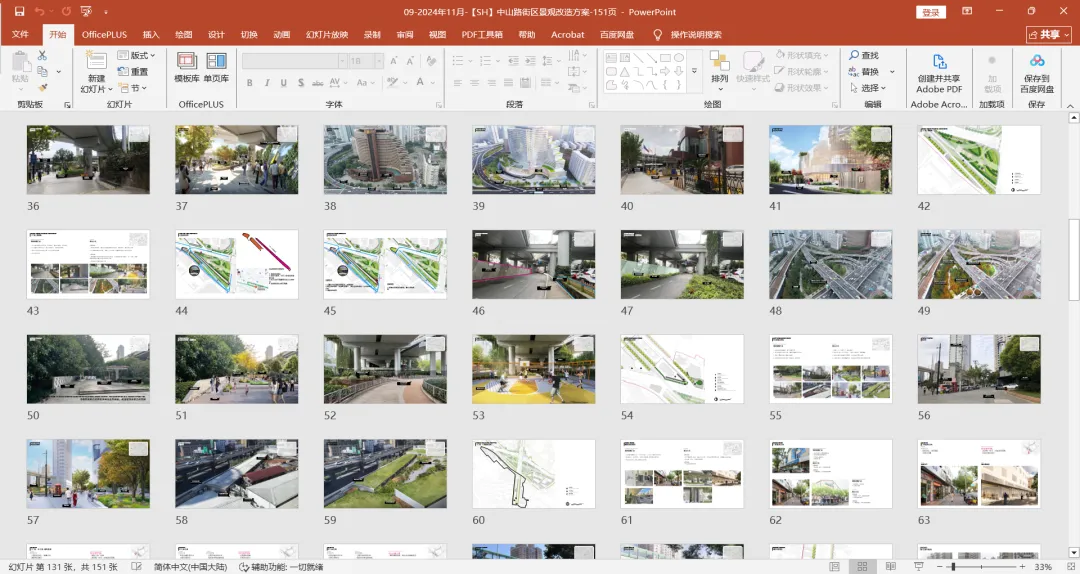Open the 节 section dropdown
The width and height of the screenshot is (1080, 574).
click(133, 88)
